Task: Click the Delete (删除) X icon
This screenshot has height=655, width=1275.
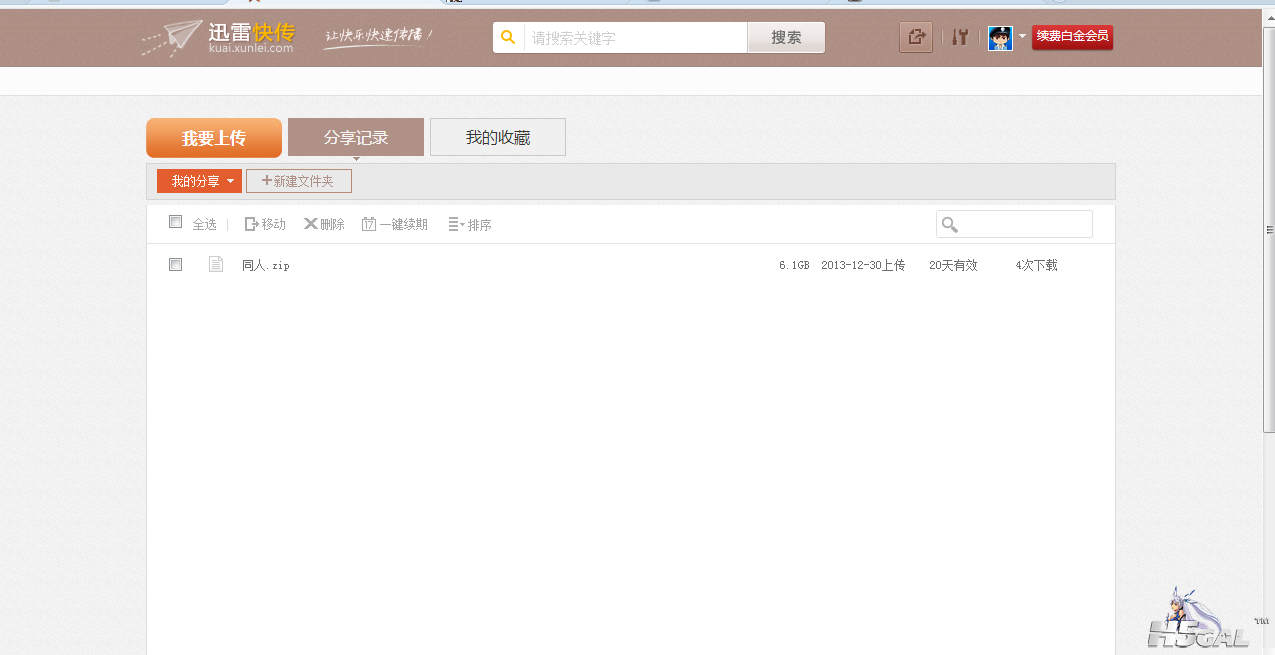Action: (311, 224)
